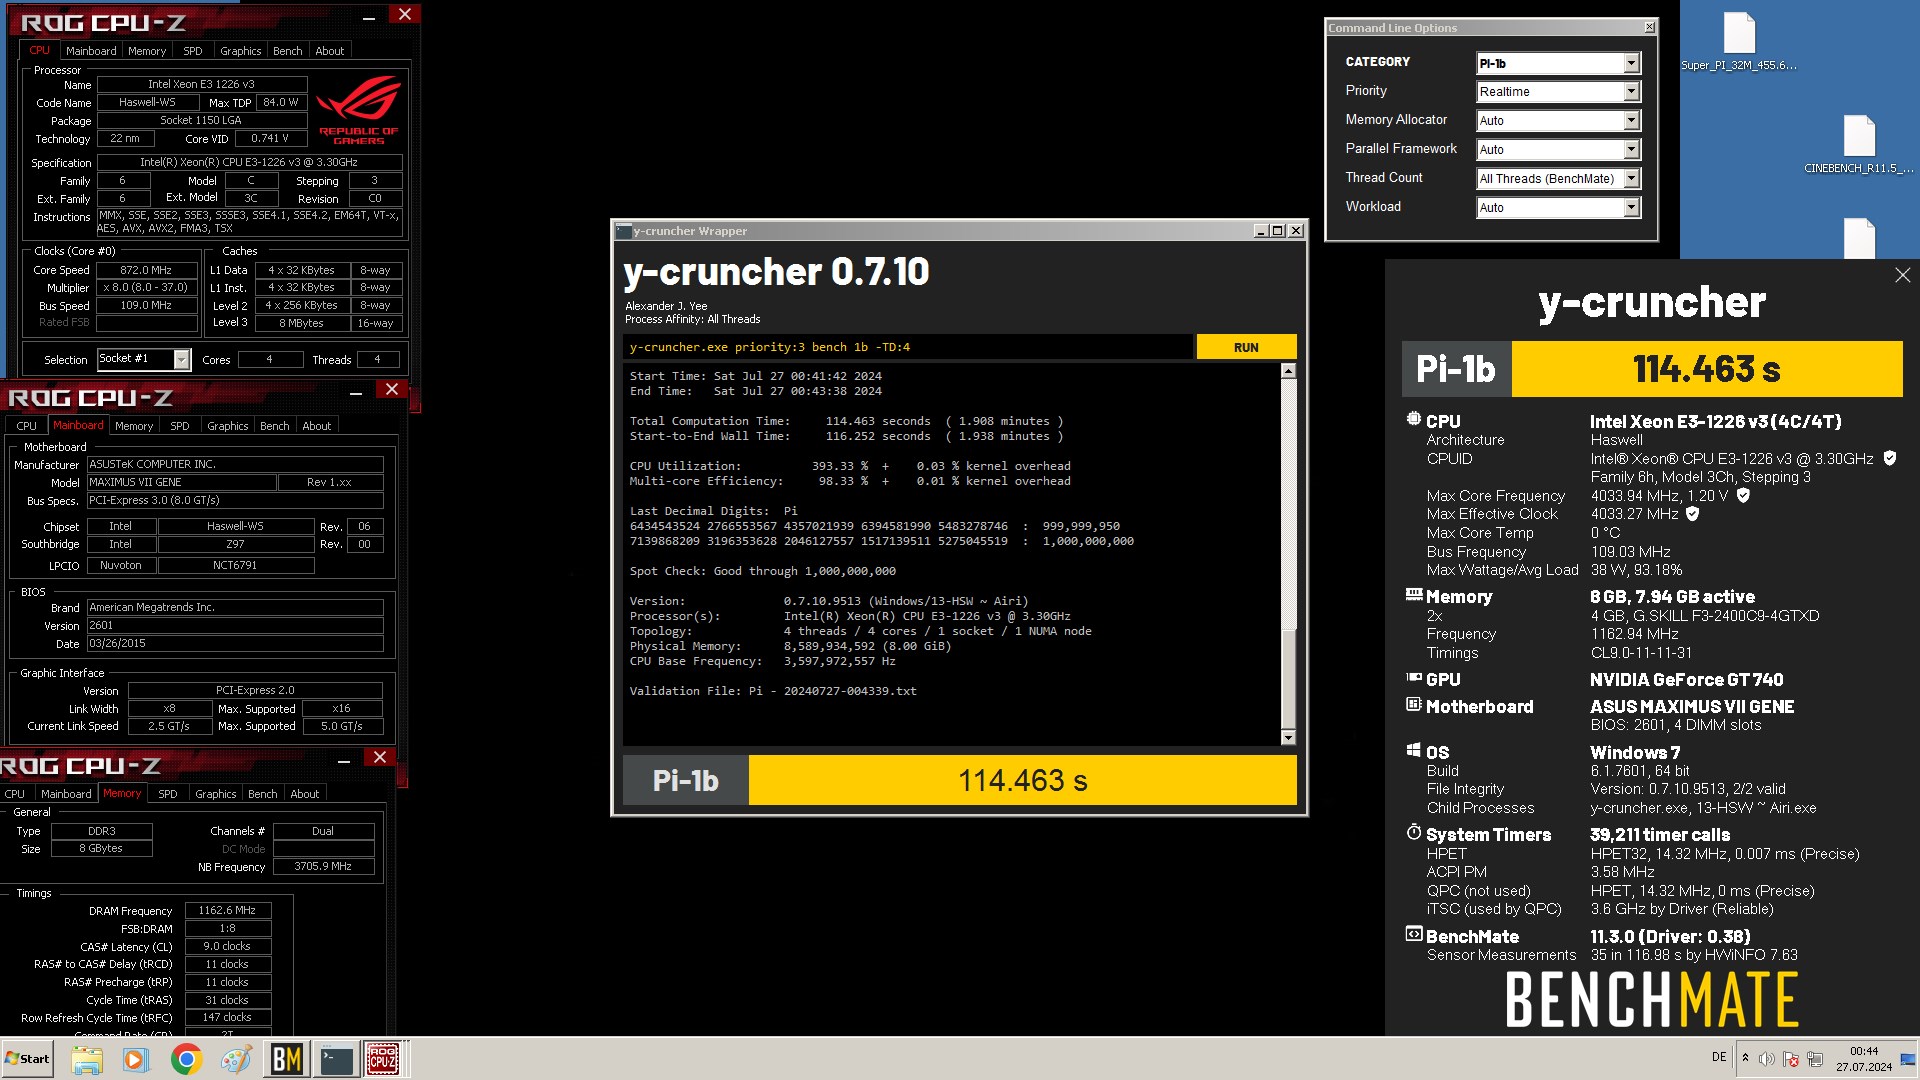Switch to the BenchMate taskbar icon

(x=287, y=1059)
